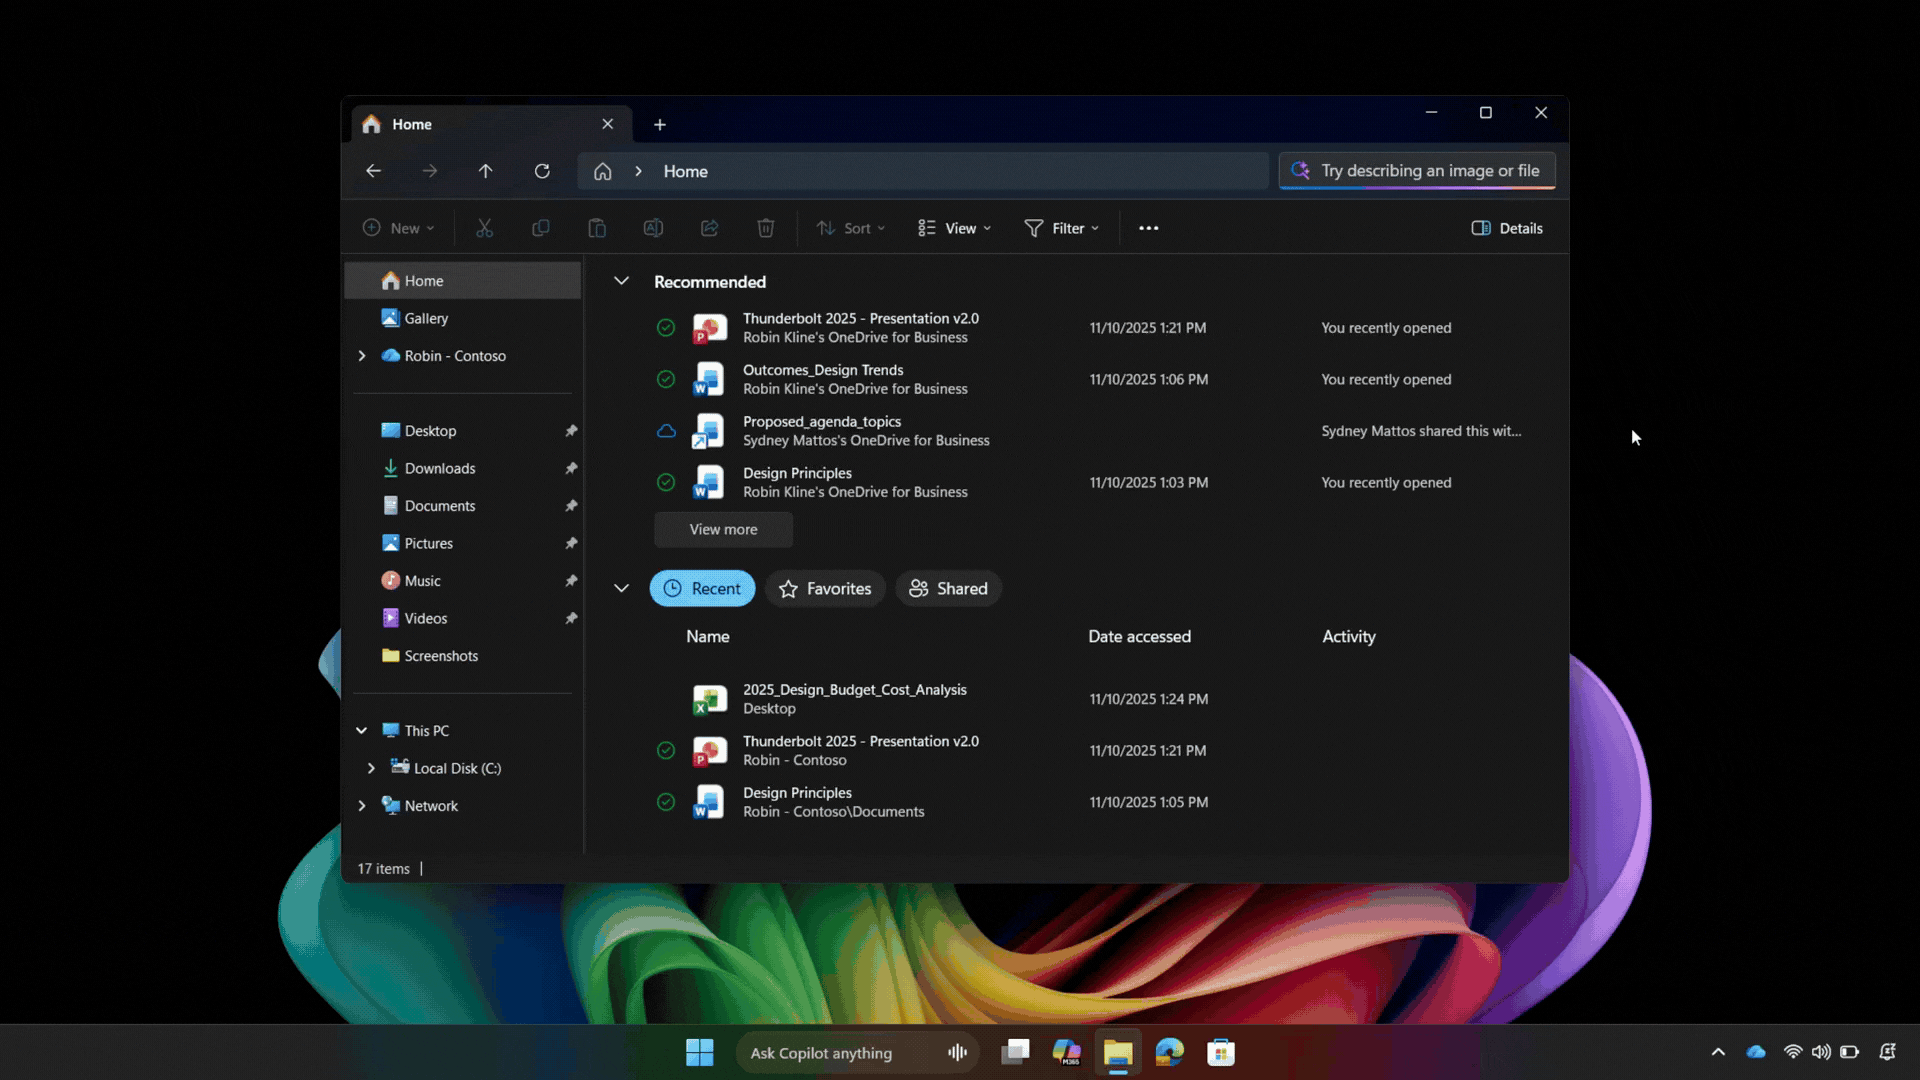Click the Delete trash icon
Viewport: 1920px width, 1080px height.
[766, 228]
